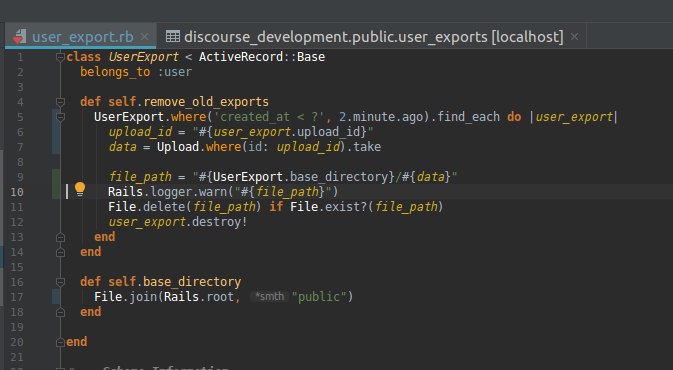Click File.delete on line 11

click(x=147, y=207)
